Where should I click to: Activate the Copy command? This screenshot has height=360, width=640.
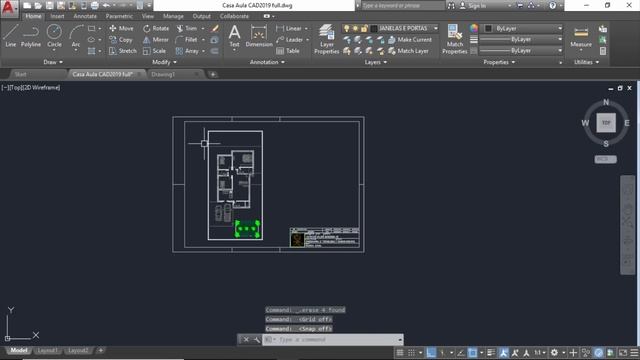click(x=120, y=40)
